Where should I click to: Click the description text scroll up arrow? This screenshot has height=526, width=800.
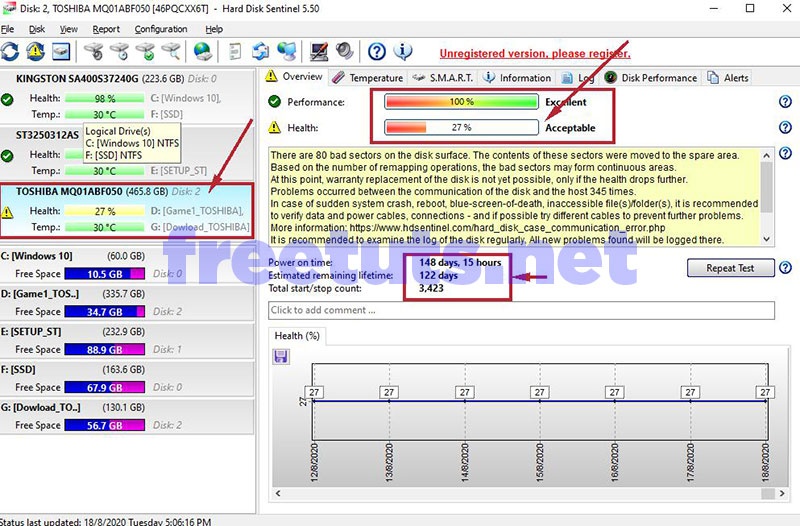(x=766, y=155)
